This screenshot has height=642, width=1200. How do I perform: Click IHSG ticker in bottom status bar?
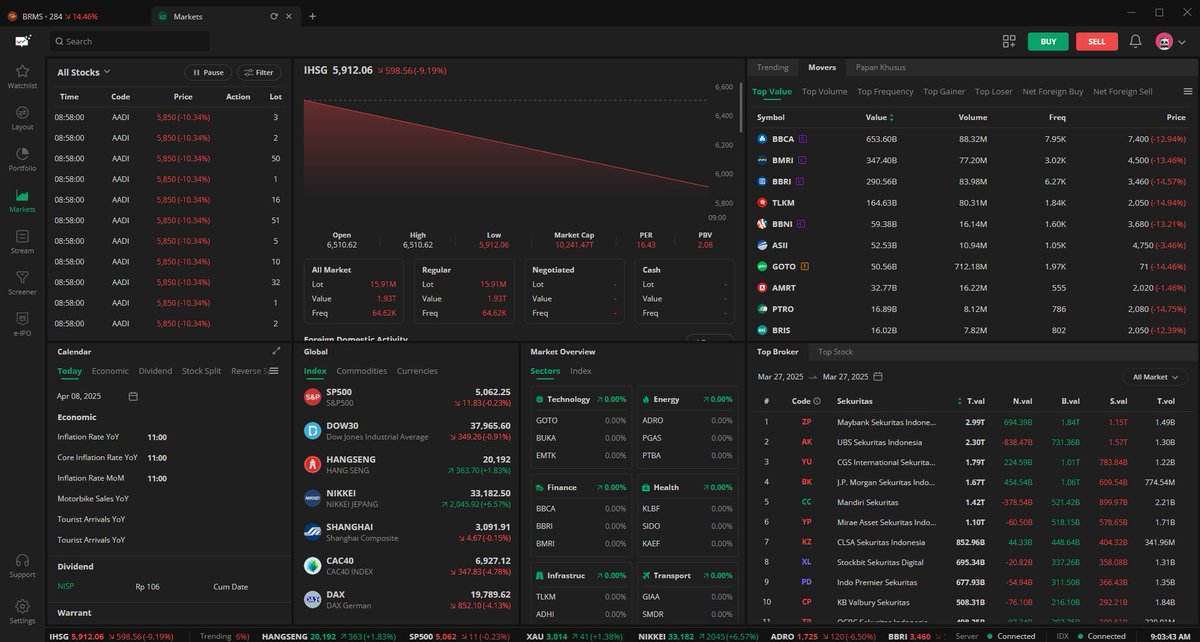pos(110,635)
